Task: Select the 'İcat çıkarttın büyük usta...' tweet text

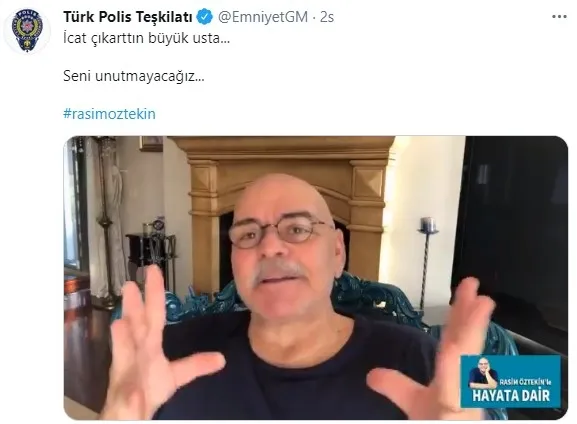Action: click(146, 38)
